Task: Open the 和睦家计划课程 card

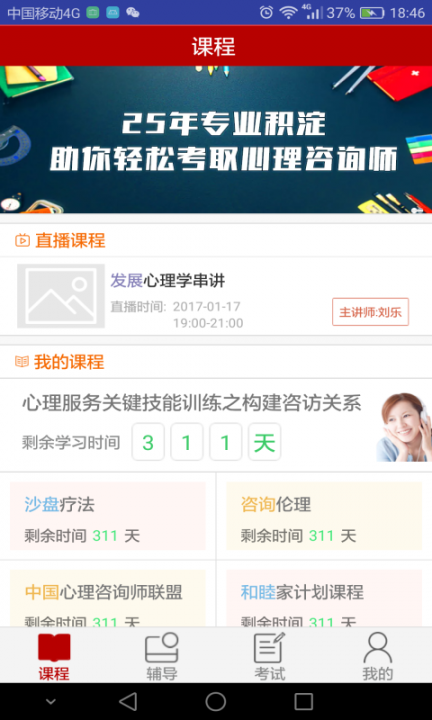Action: 324,598
